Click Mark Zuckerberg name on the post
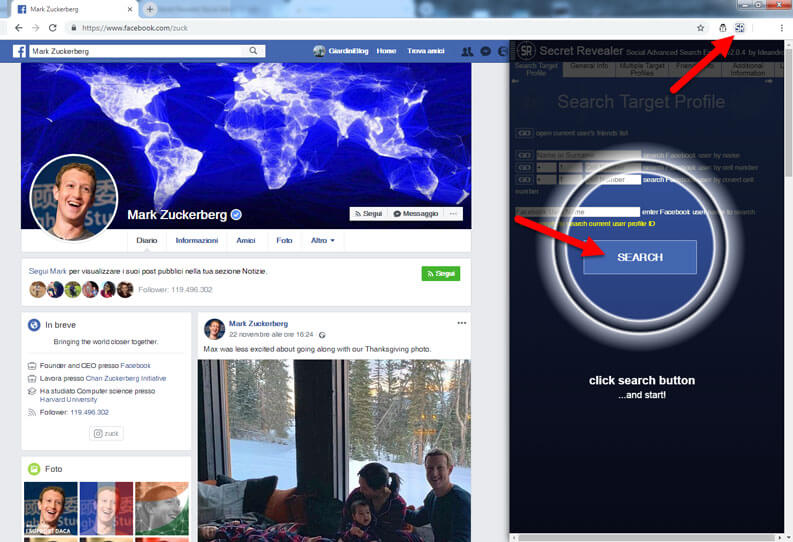793x542 pixels. pyautogui.click(x=258, y=324)
